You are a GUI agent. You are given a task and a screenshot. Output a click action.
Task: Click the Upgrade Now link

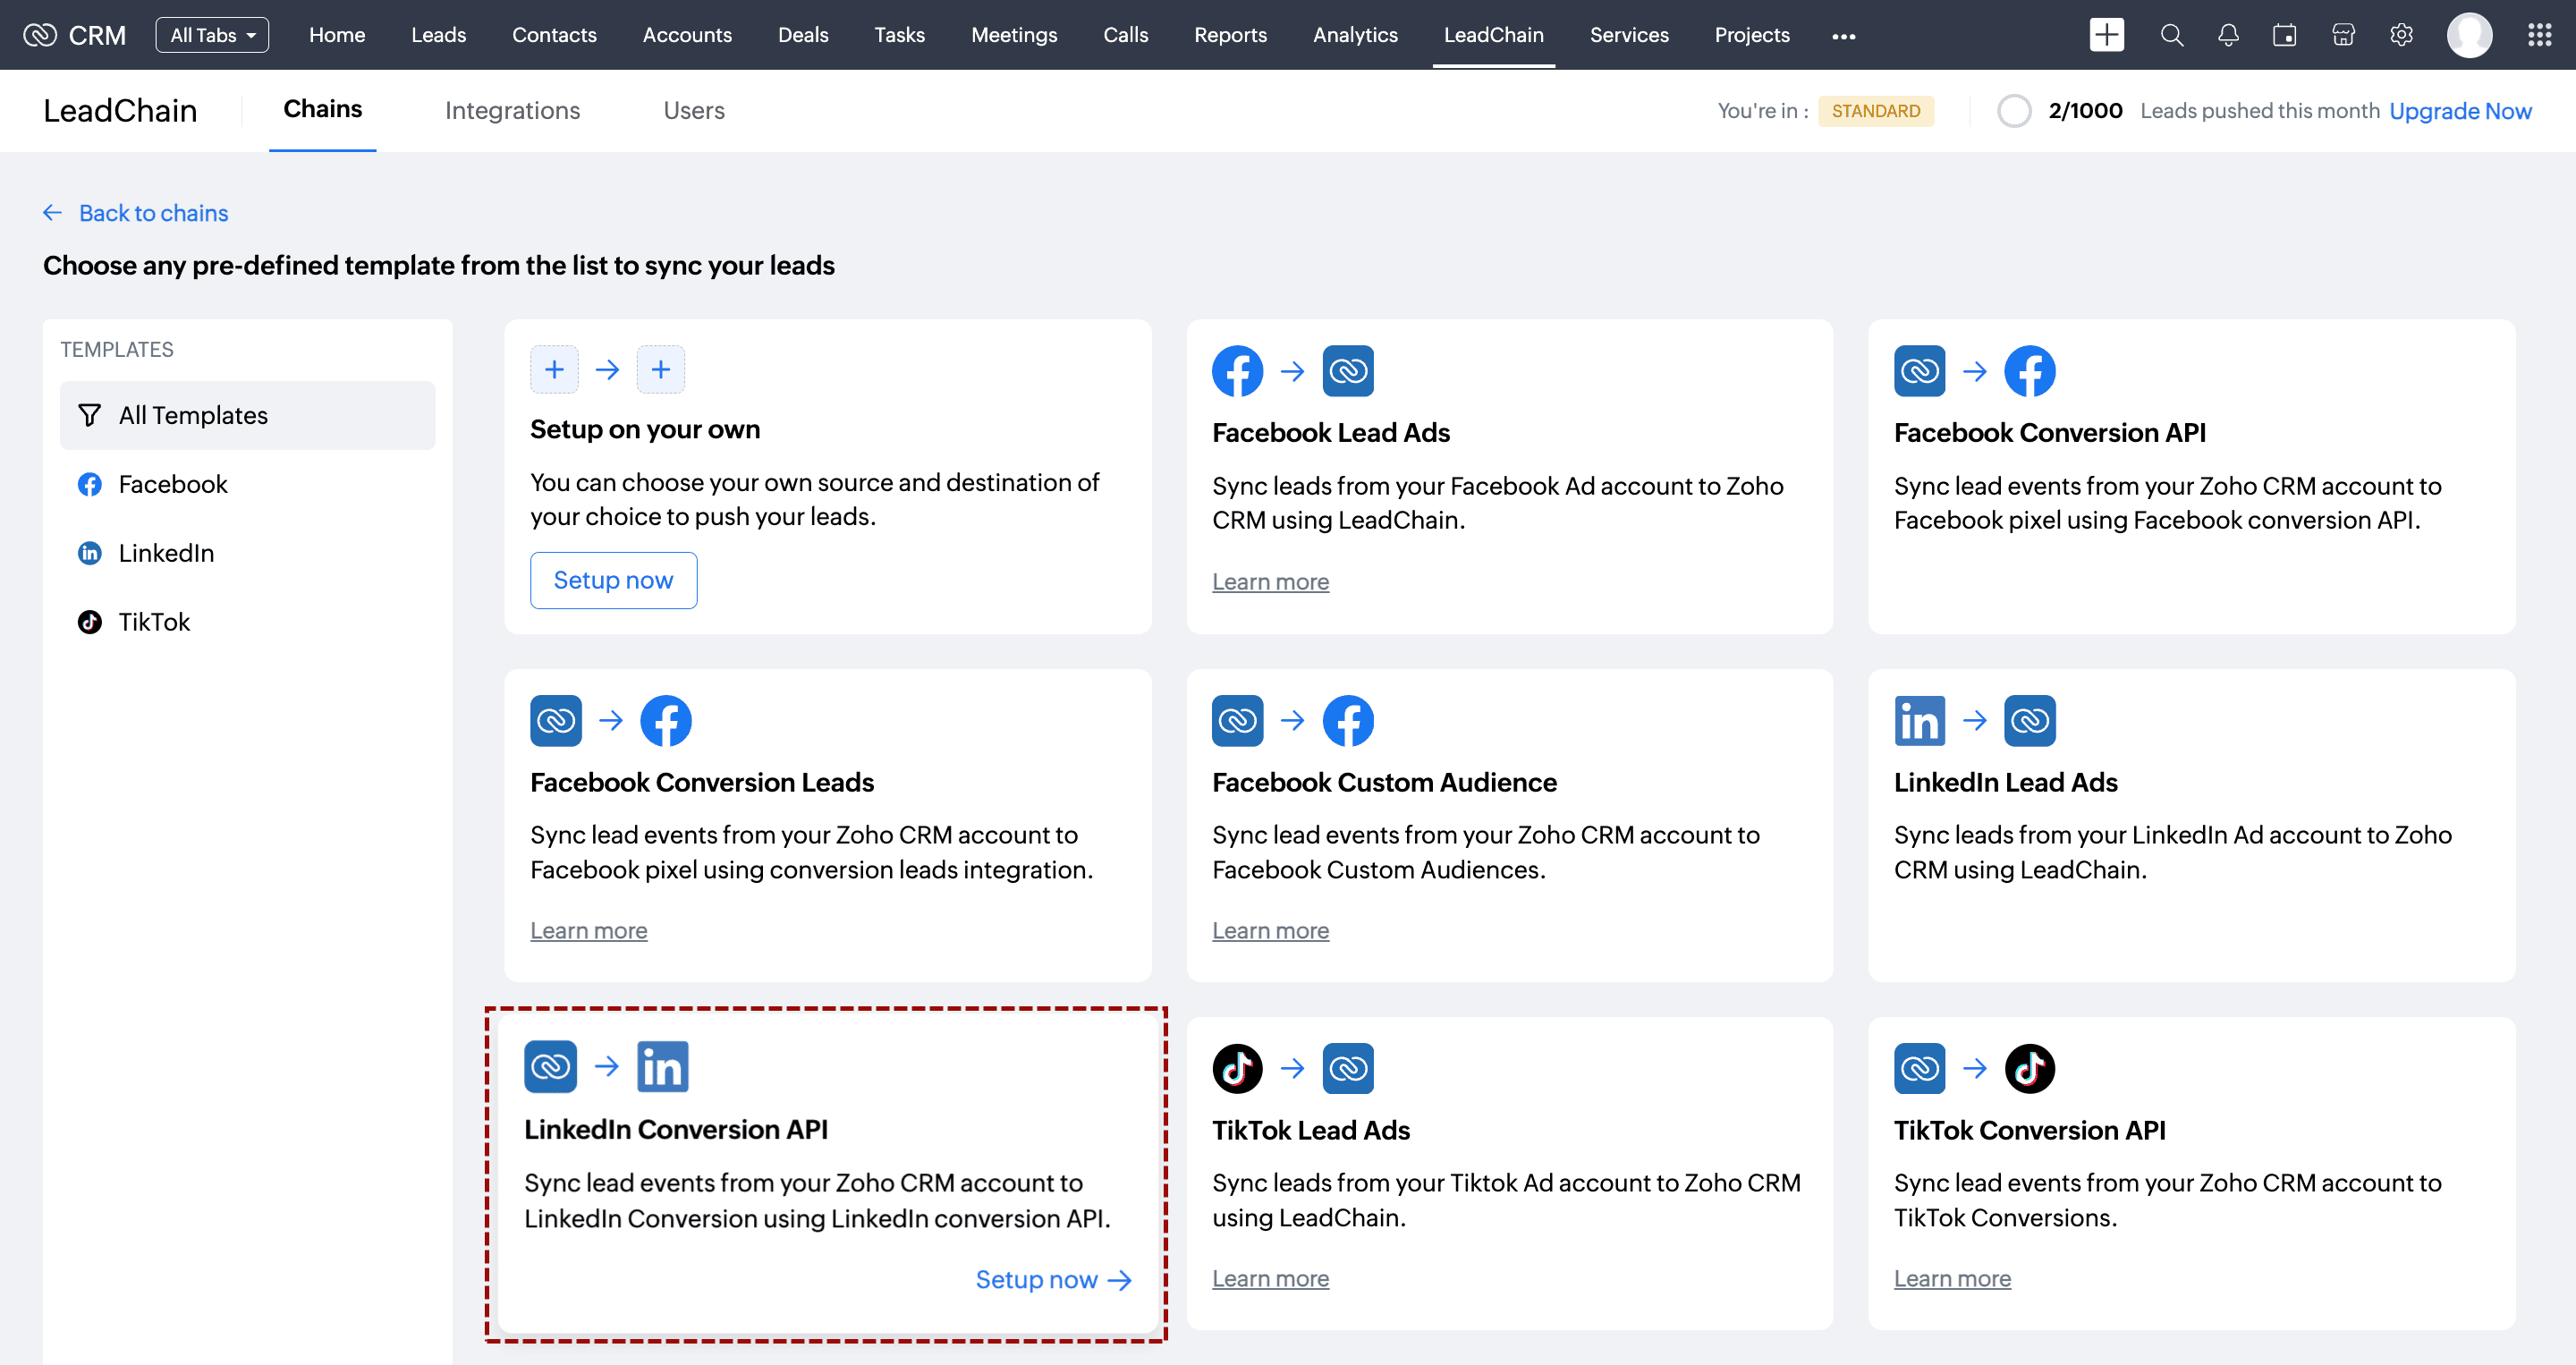click(x=2459, y=111)
